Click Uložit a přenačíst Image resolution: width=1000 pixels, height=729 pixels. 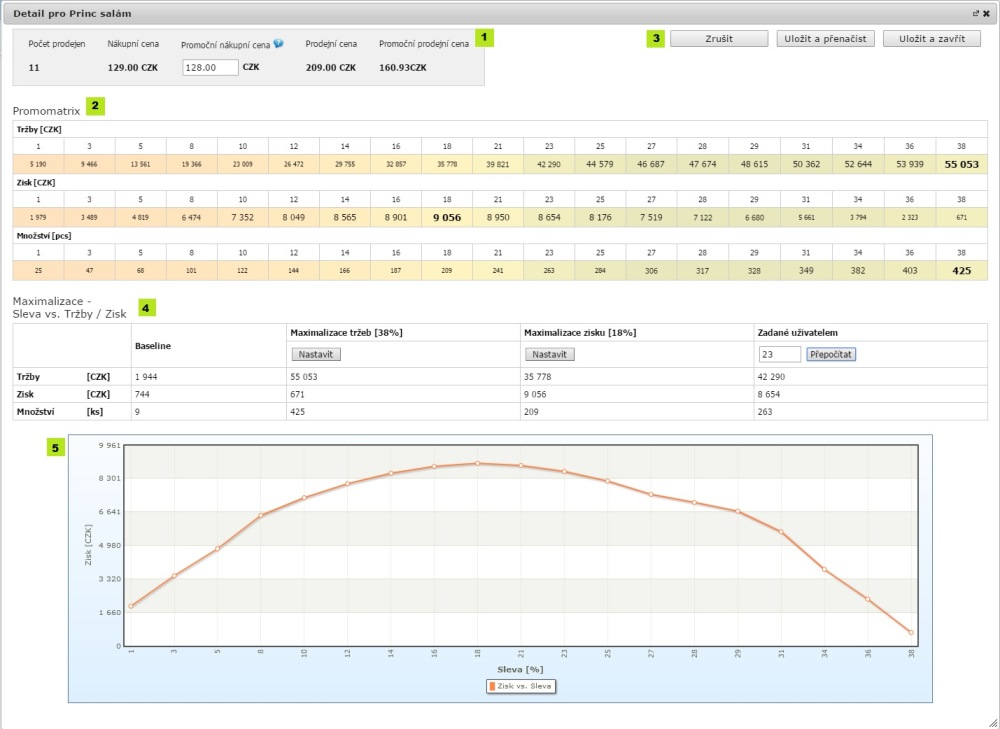[x=826, y=38]
